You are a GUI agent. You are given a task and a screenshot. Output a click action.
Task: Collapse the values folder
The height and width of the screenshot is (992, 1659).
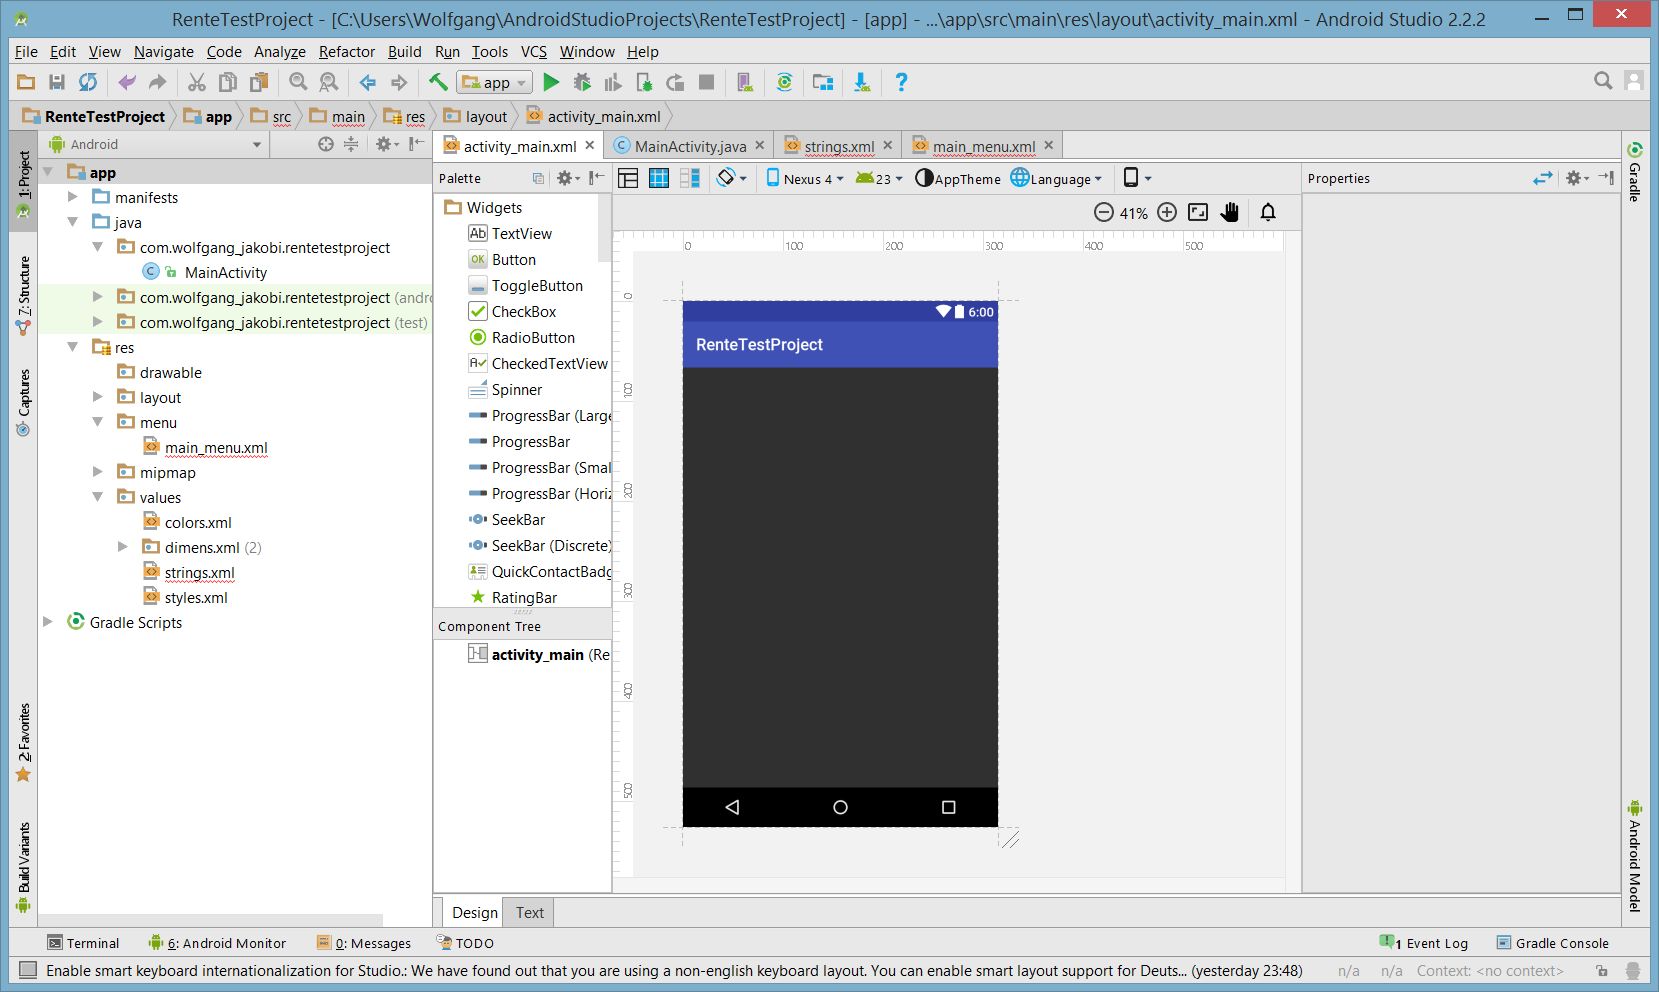click(x=98, y=497)
